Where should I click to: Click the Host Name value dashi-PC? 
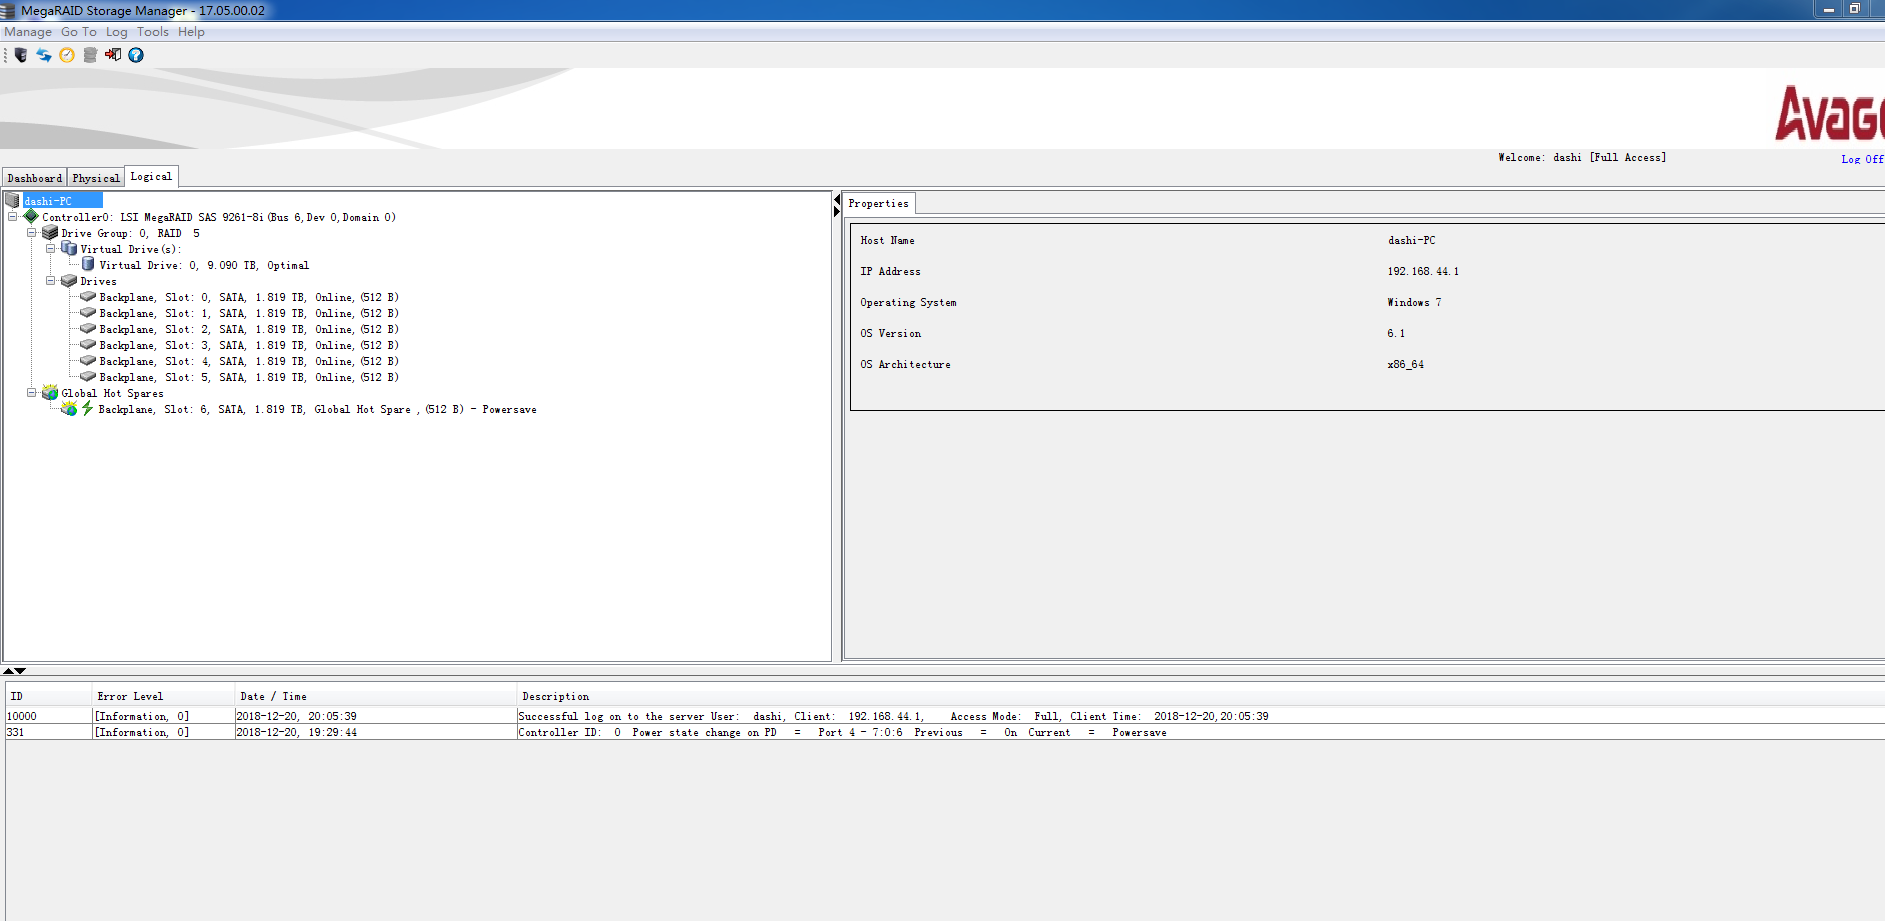click(x=1411, y=240)
